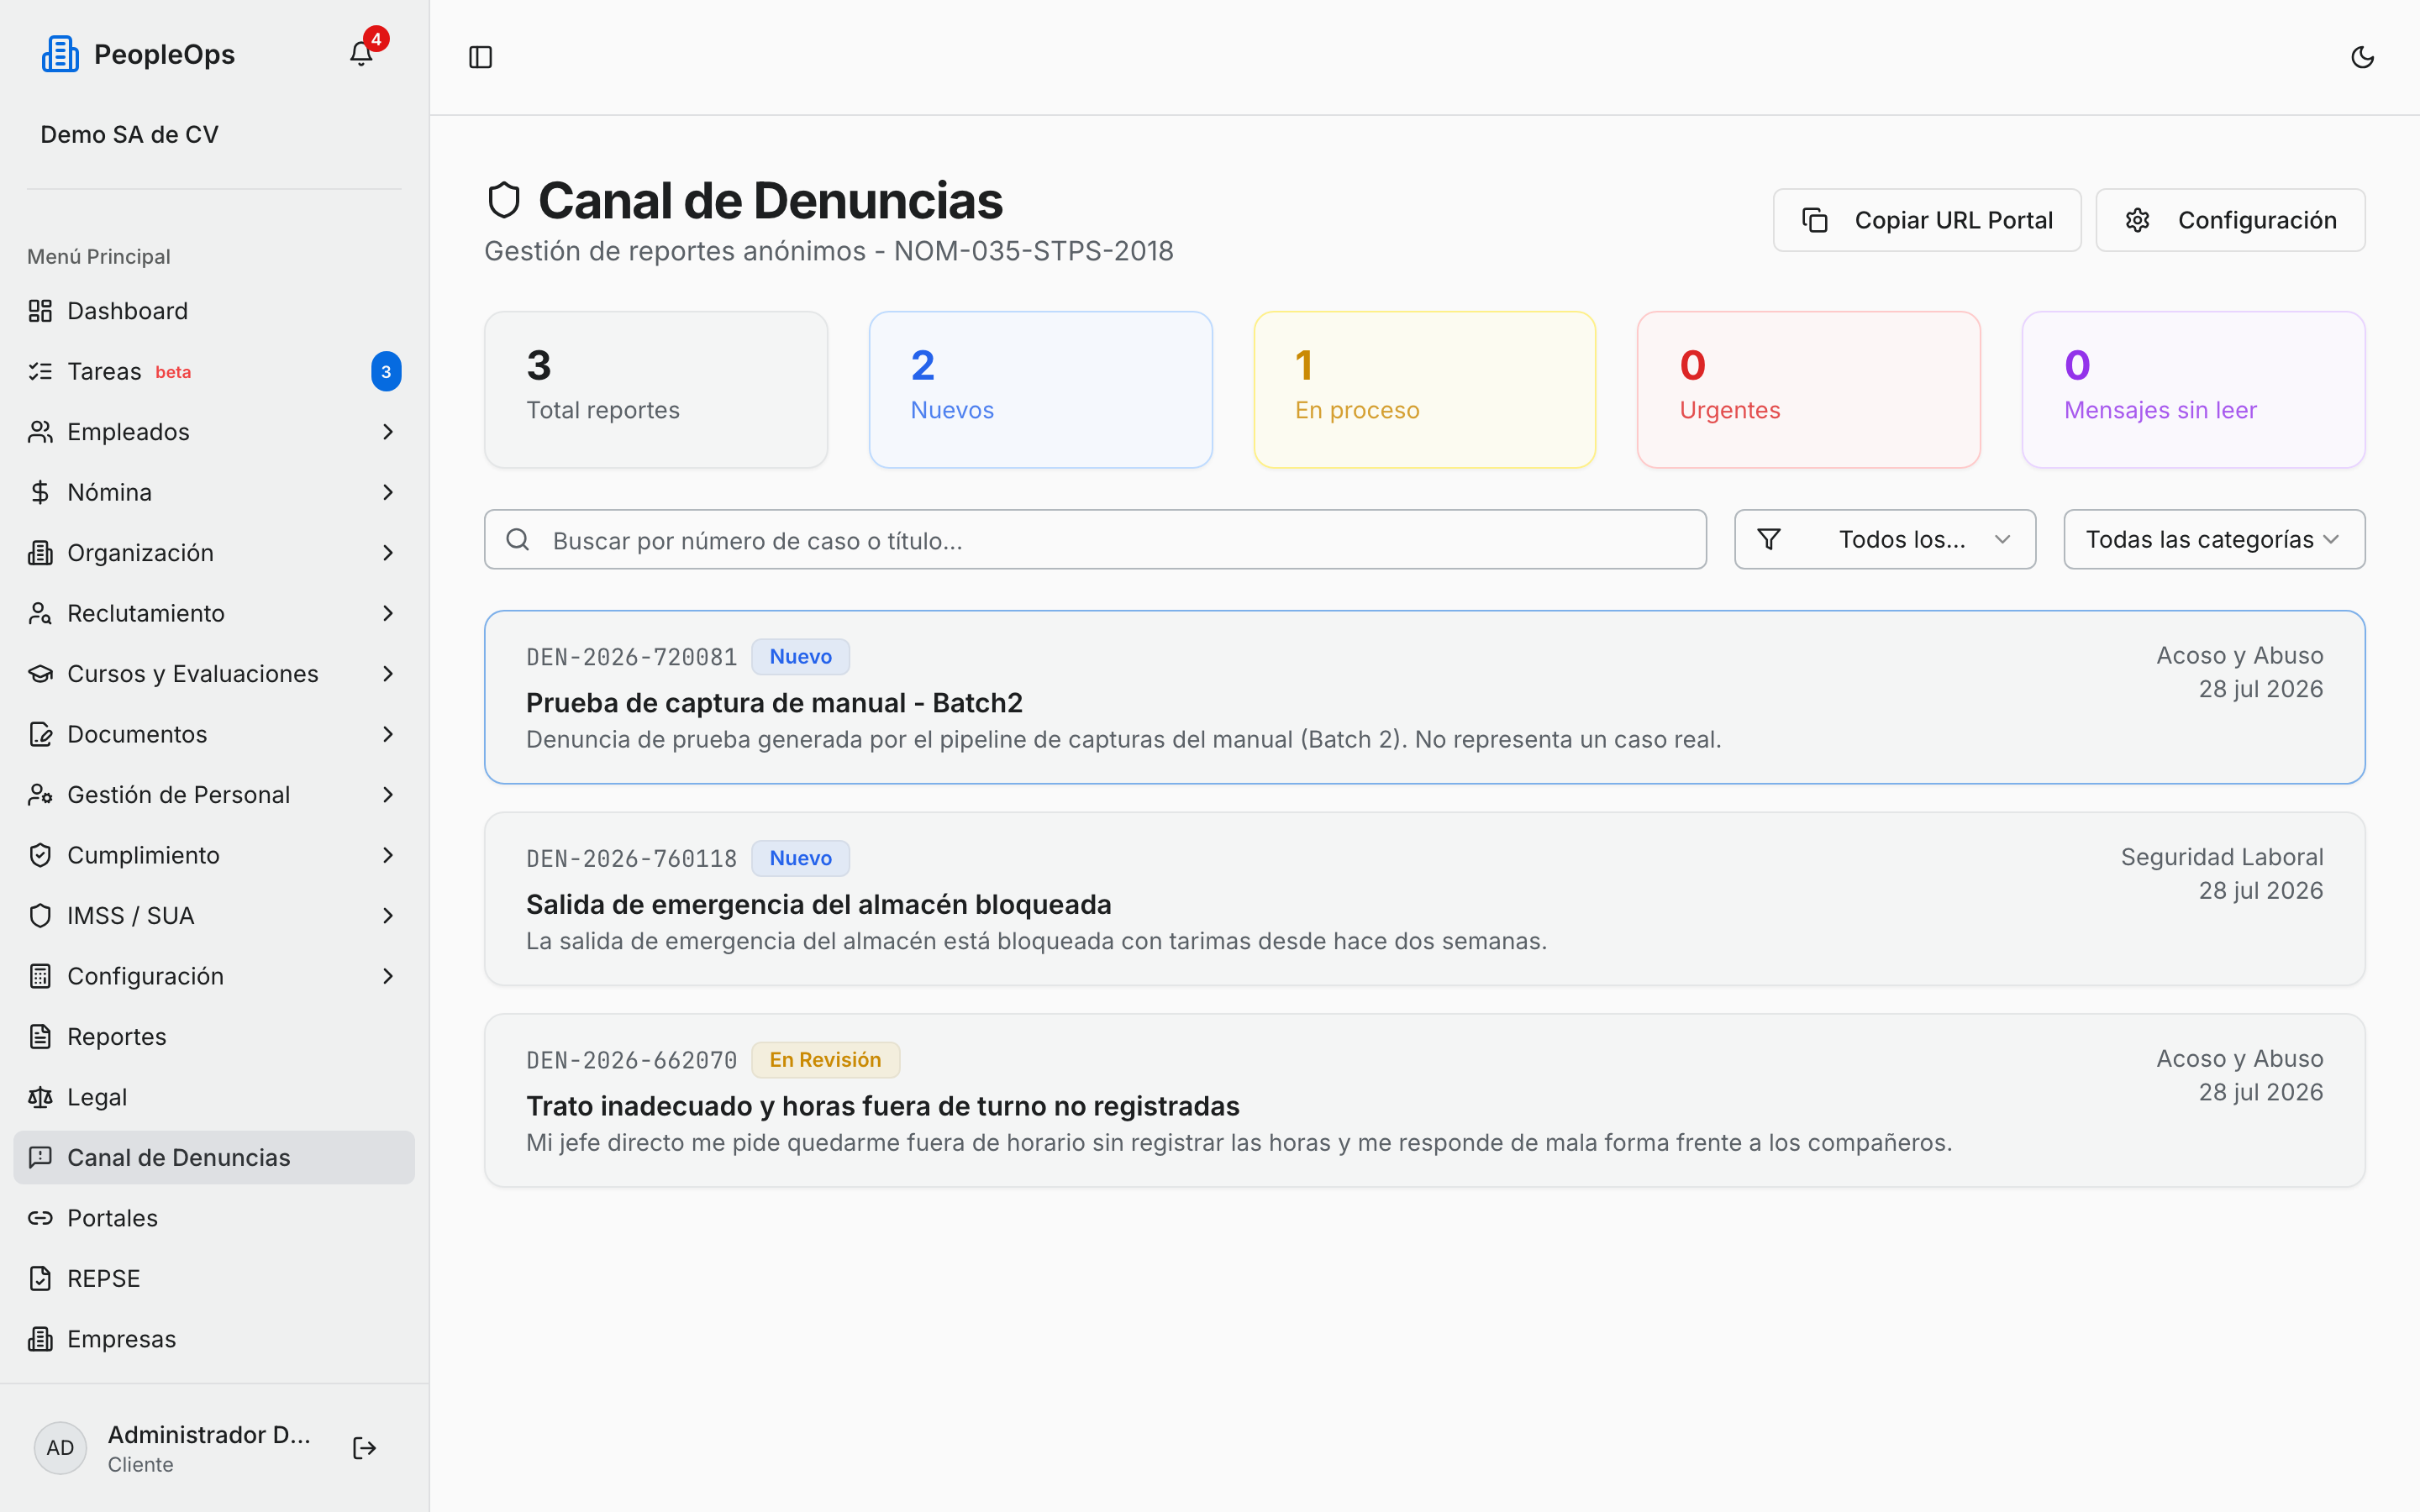The width and height of the screenshot is (2420, 1512).
Task: Expand the Empleados submenu chevron
Action: 388,432
